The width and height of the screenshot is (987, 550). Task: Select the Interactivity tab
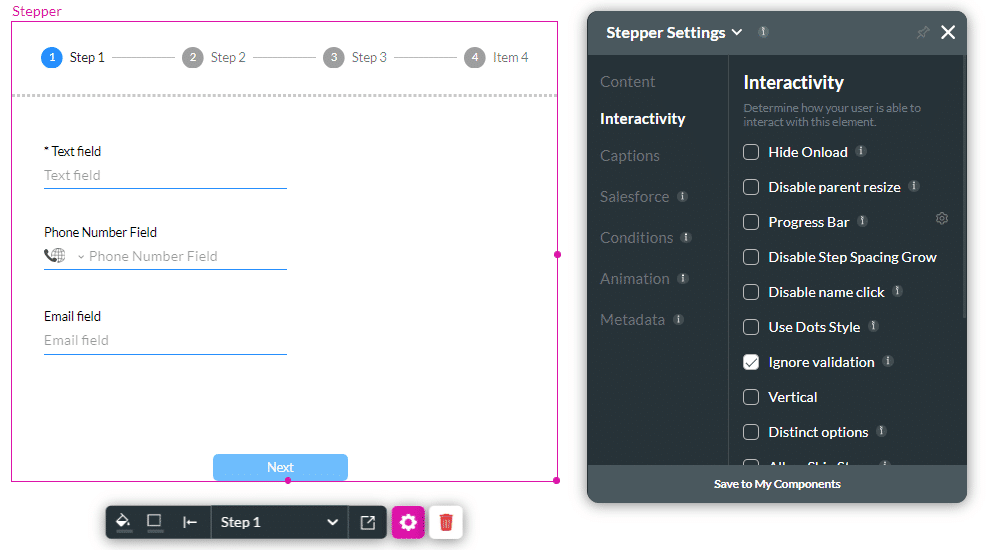pyautogui.click(x=643, y=119)
